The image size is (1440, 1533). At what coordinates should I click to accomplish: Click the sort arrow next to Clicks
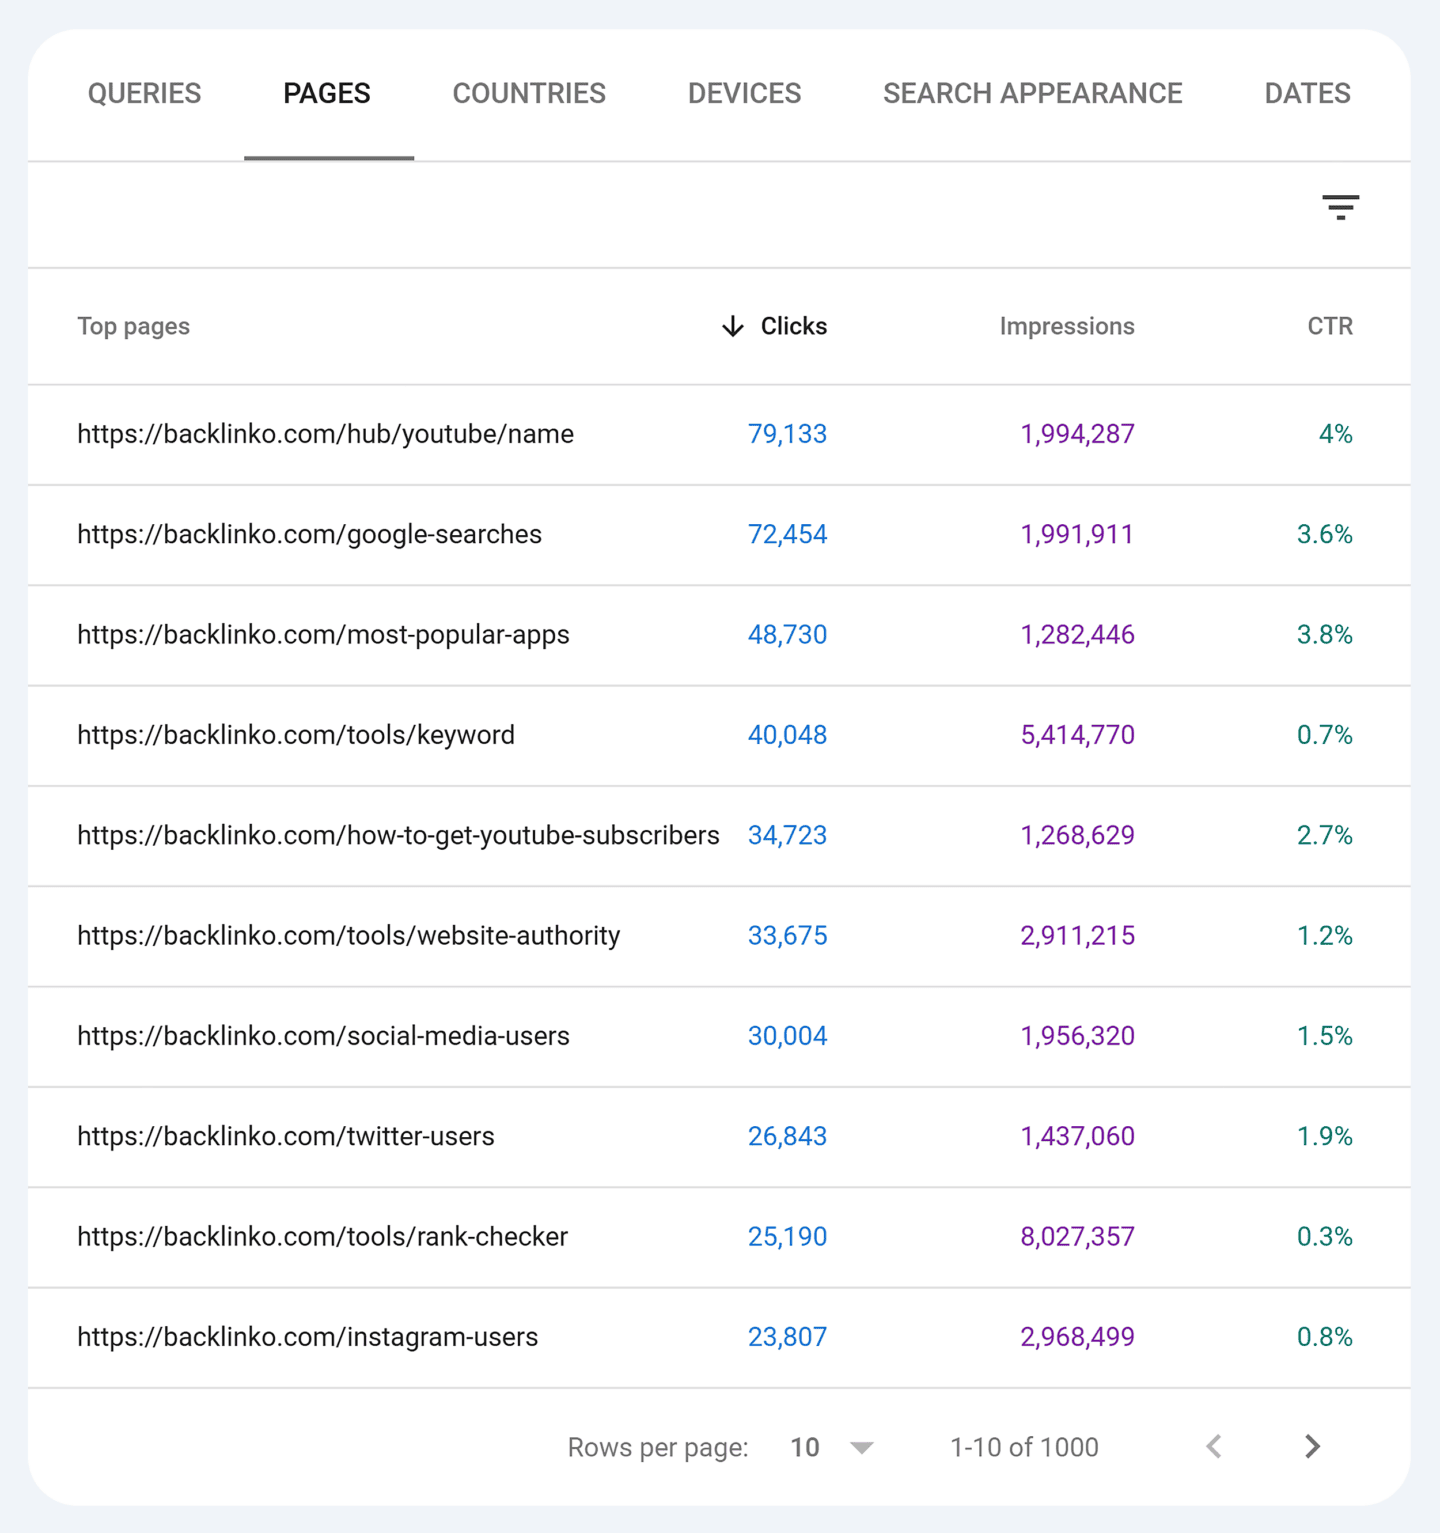pyautogui.click(x=732, y=326)
